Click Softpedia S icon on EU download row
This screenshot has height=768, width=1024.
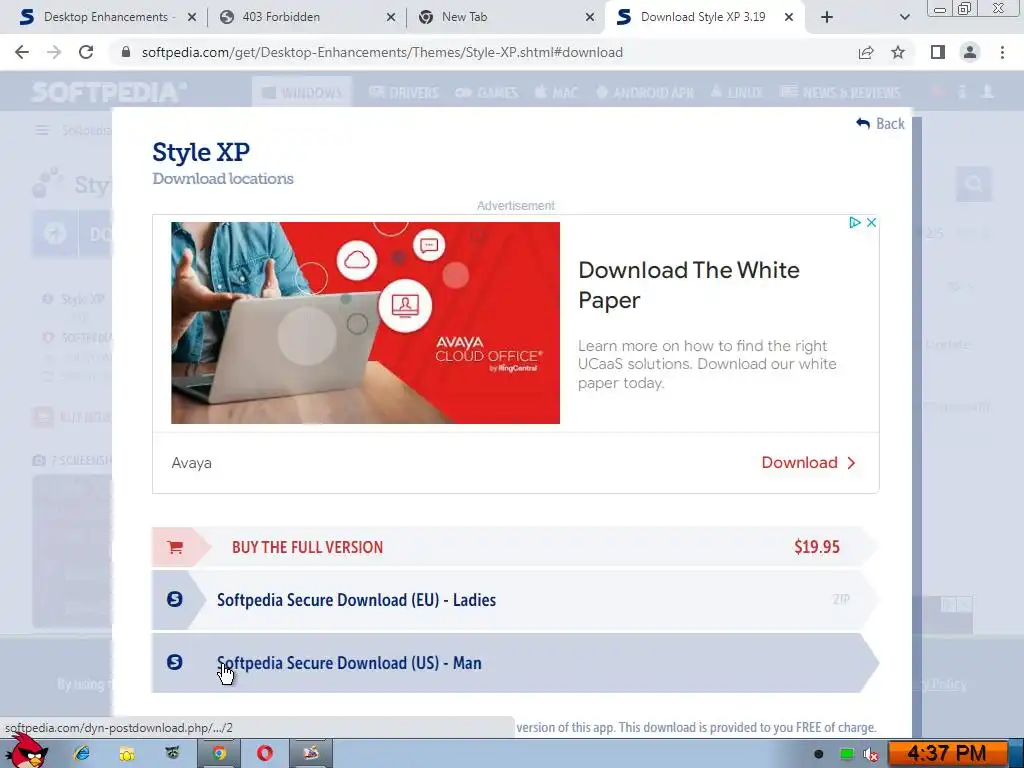point(174,599)
